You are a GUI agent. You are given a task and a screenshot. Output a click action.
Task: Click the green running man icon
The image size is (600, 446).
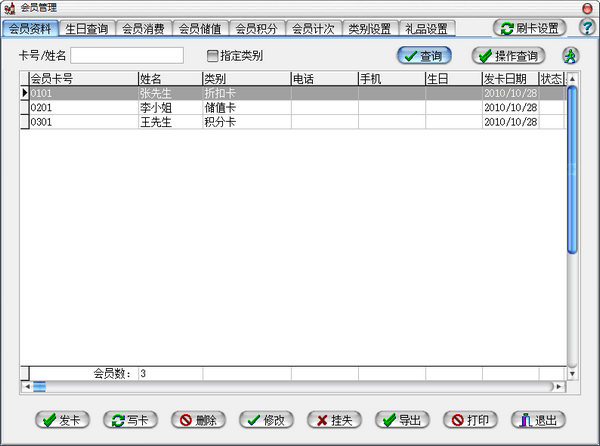(x=570, y=56)
